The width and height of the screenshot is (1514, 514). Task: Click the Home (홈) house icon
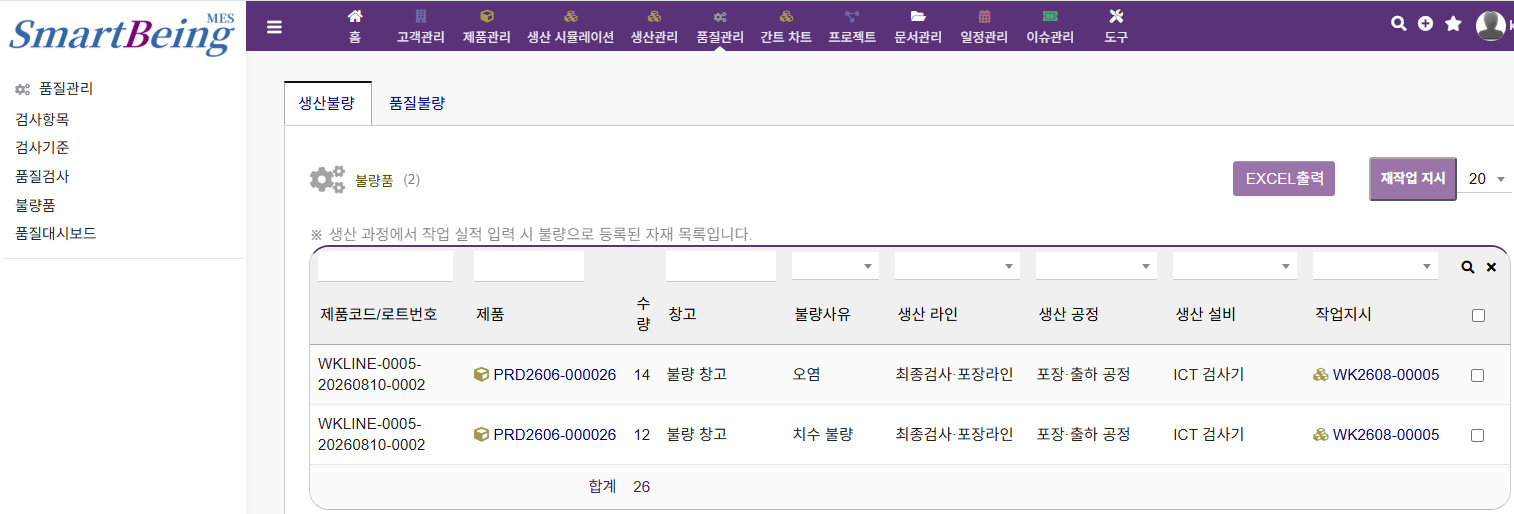pos(355,16)
